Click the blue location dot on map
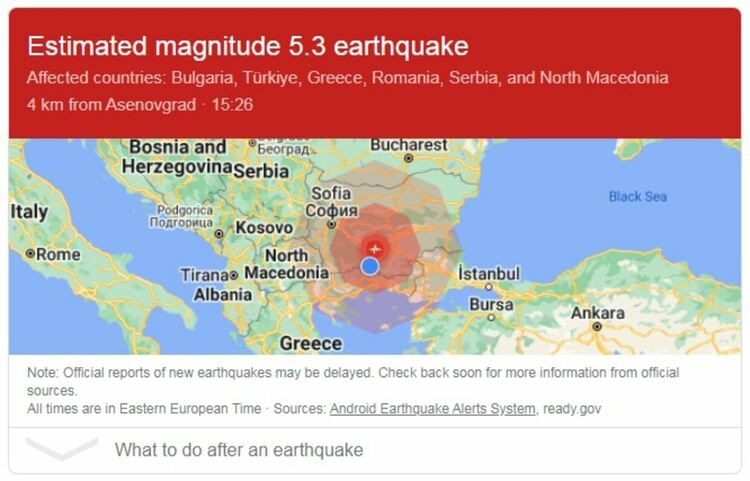Screen dimensions: 750x481 click(x=370, y=266)
